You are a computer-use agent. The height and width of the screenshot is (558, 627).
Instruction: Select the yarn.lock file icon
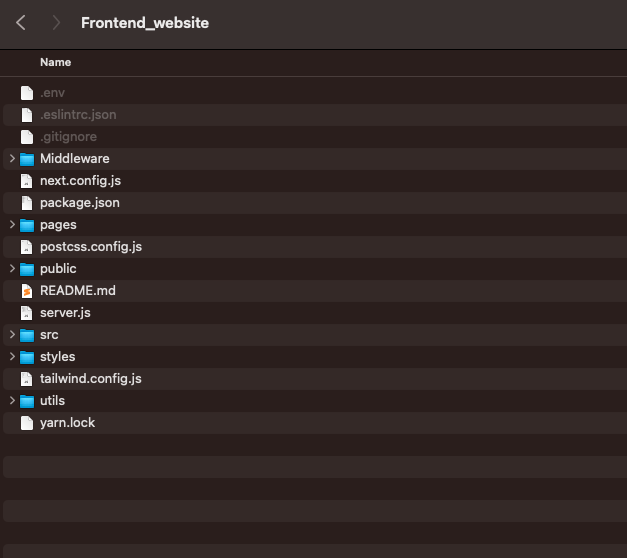coord(27,423)
